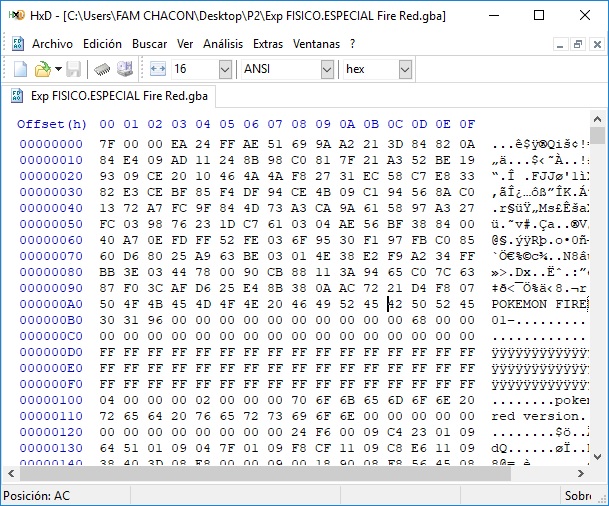Restore the inner document window
Screen dimensions: 609x506
coord(576,44)
